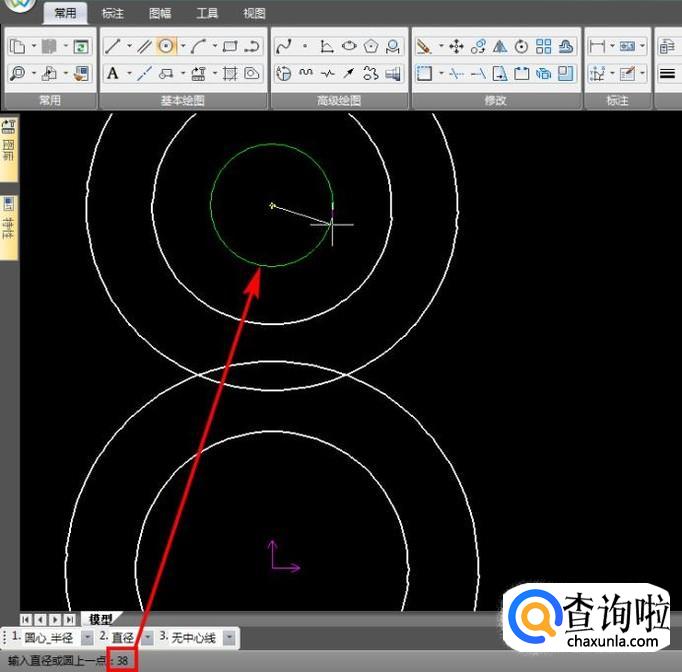Screen dimensions: 682x672
Task: Pick the Spline curve tool
Action: tap(283, 46)
